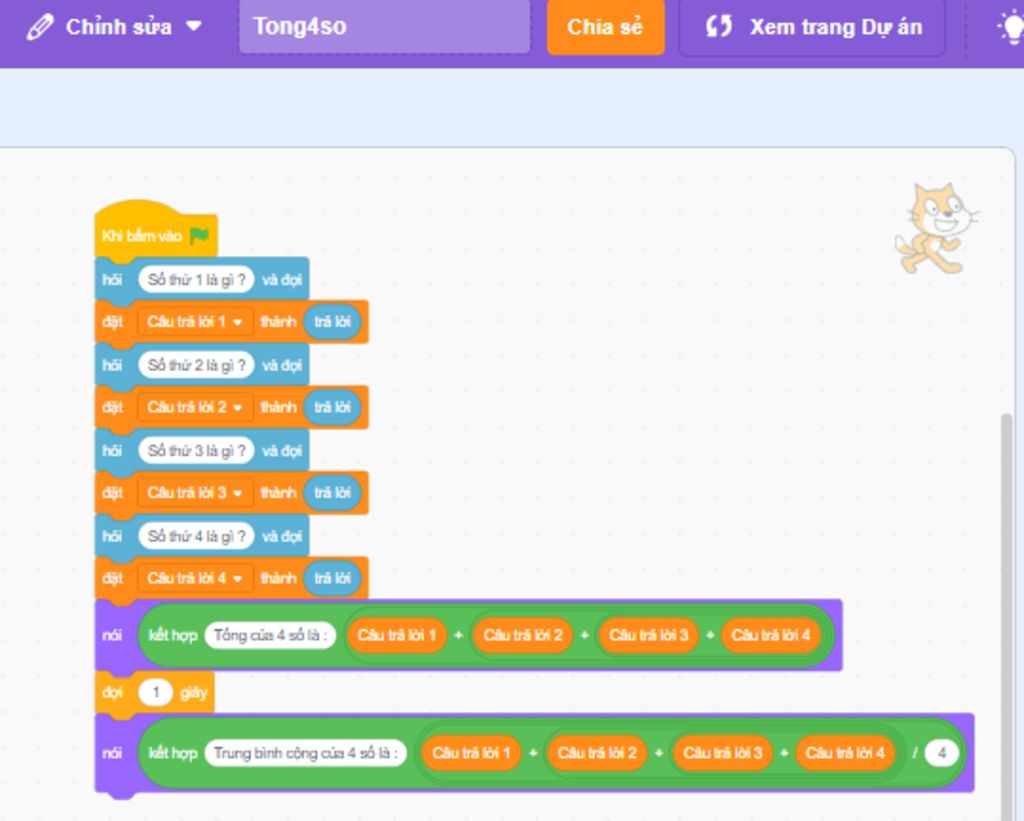Screen dimensions: 1024x821
Task: Click trả lời reporter in Câu trả lời 2 block
Action: tap(332, 407)
